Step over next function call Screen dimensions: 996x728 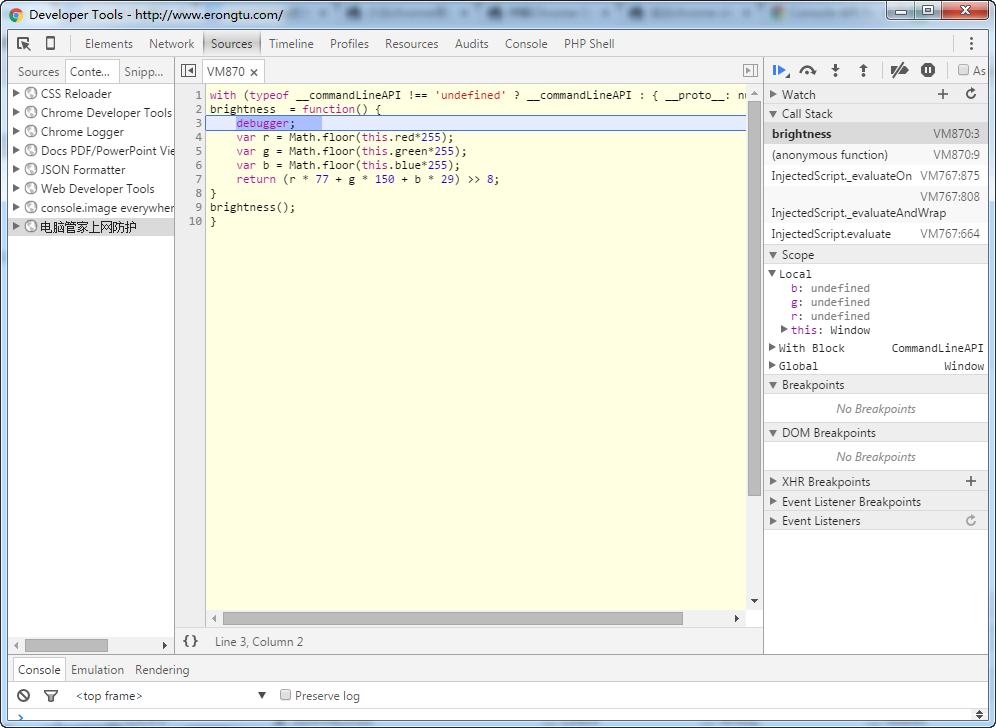tap(808, 70)
